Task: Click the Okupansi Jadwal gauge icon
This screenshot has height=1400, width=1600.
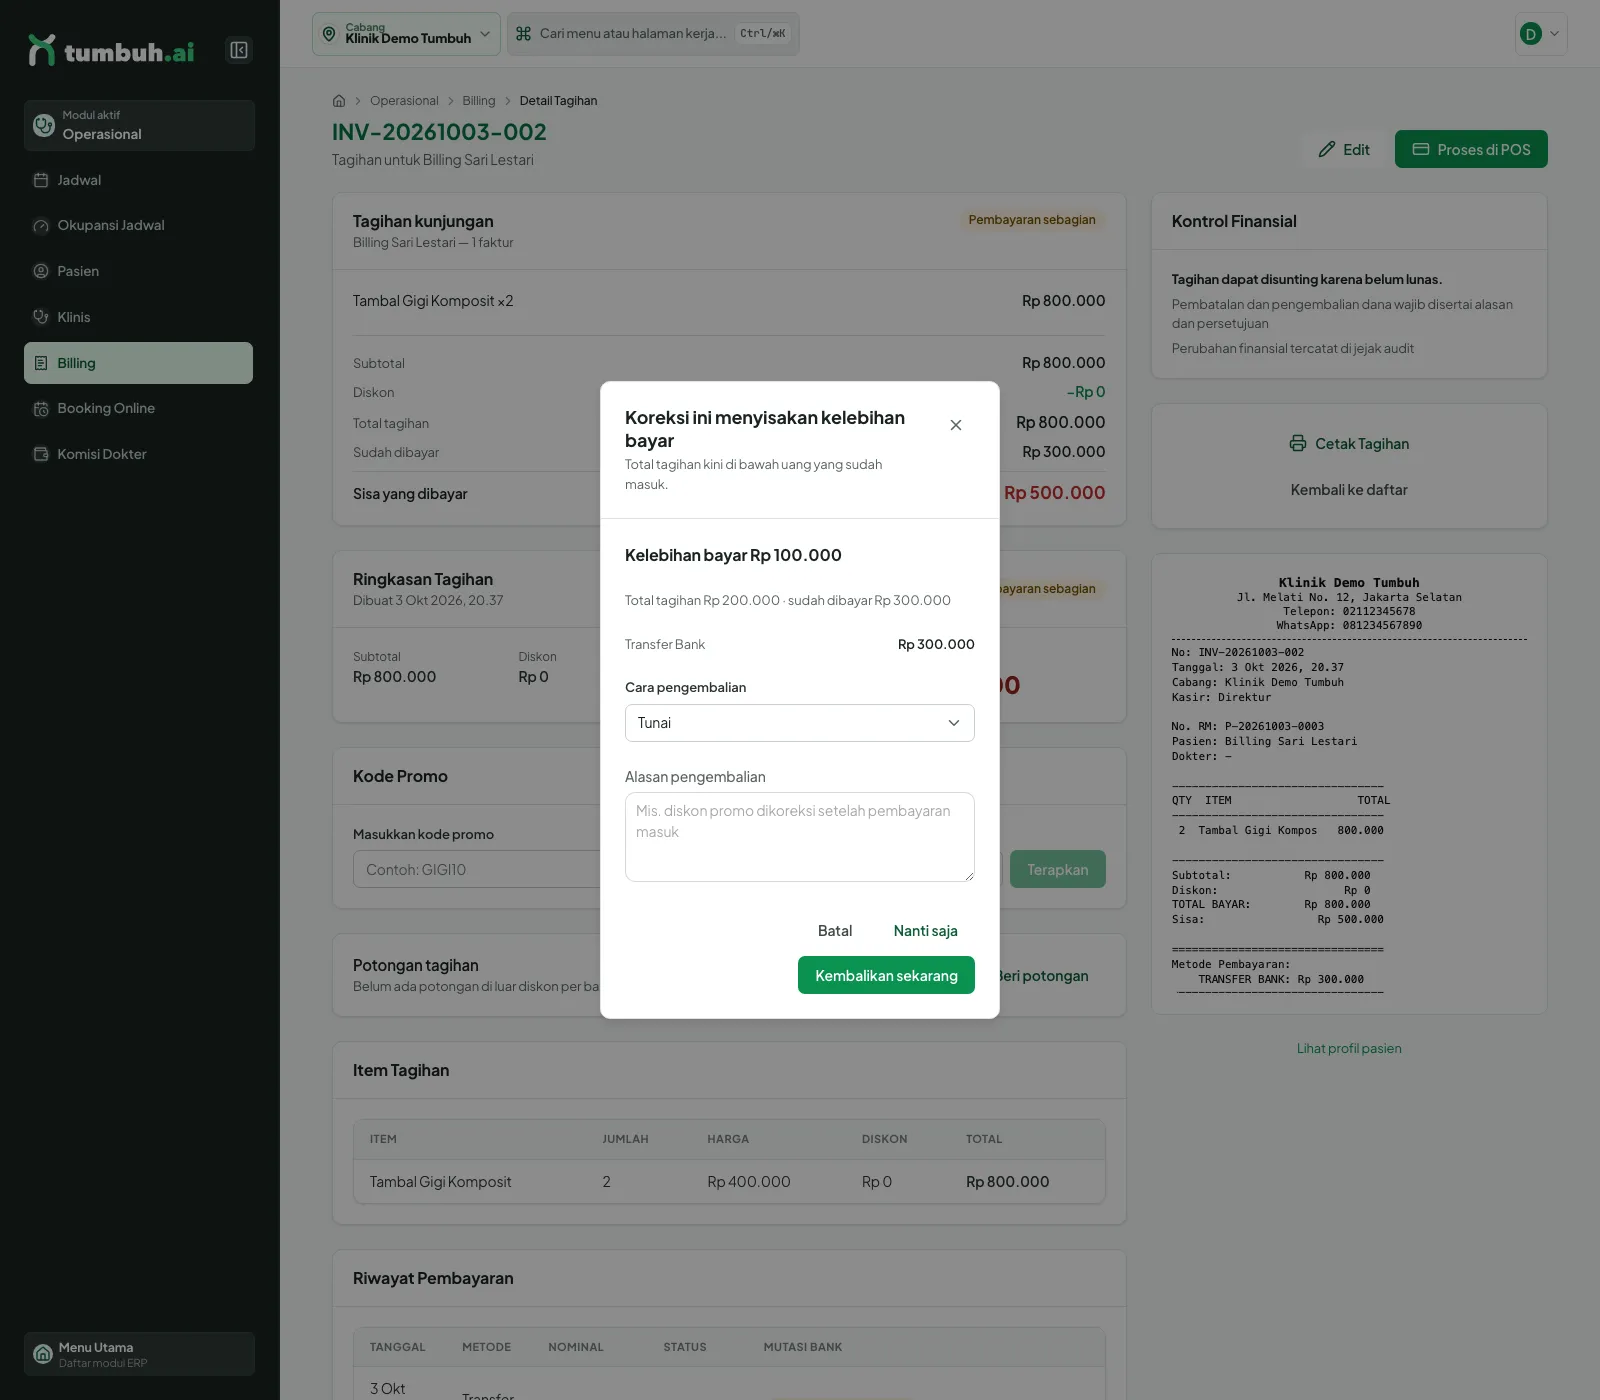Action: coord(41,226)
